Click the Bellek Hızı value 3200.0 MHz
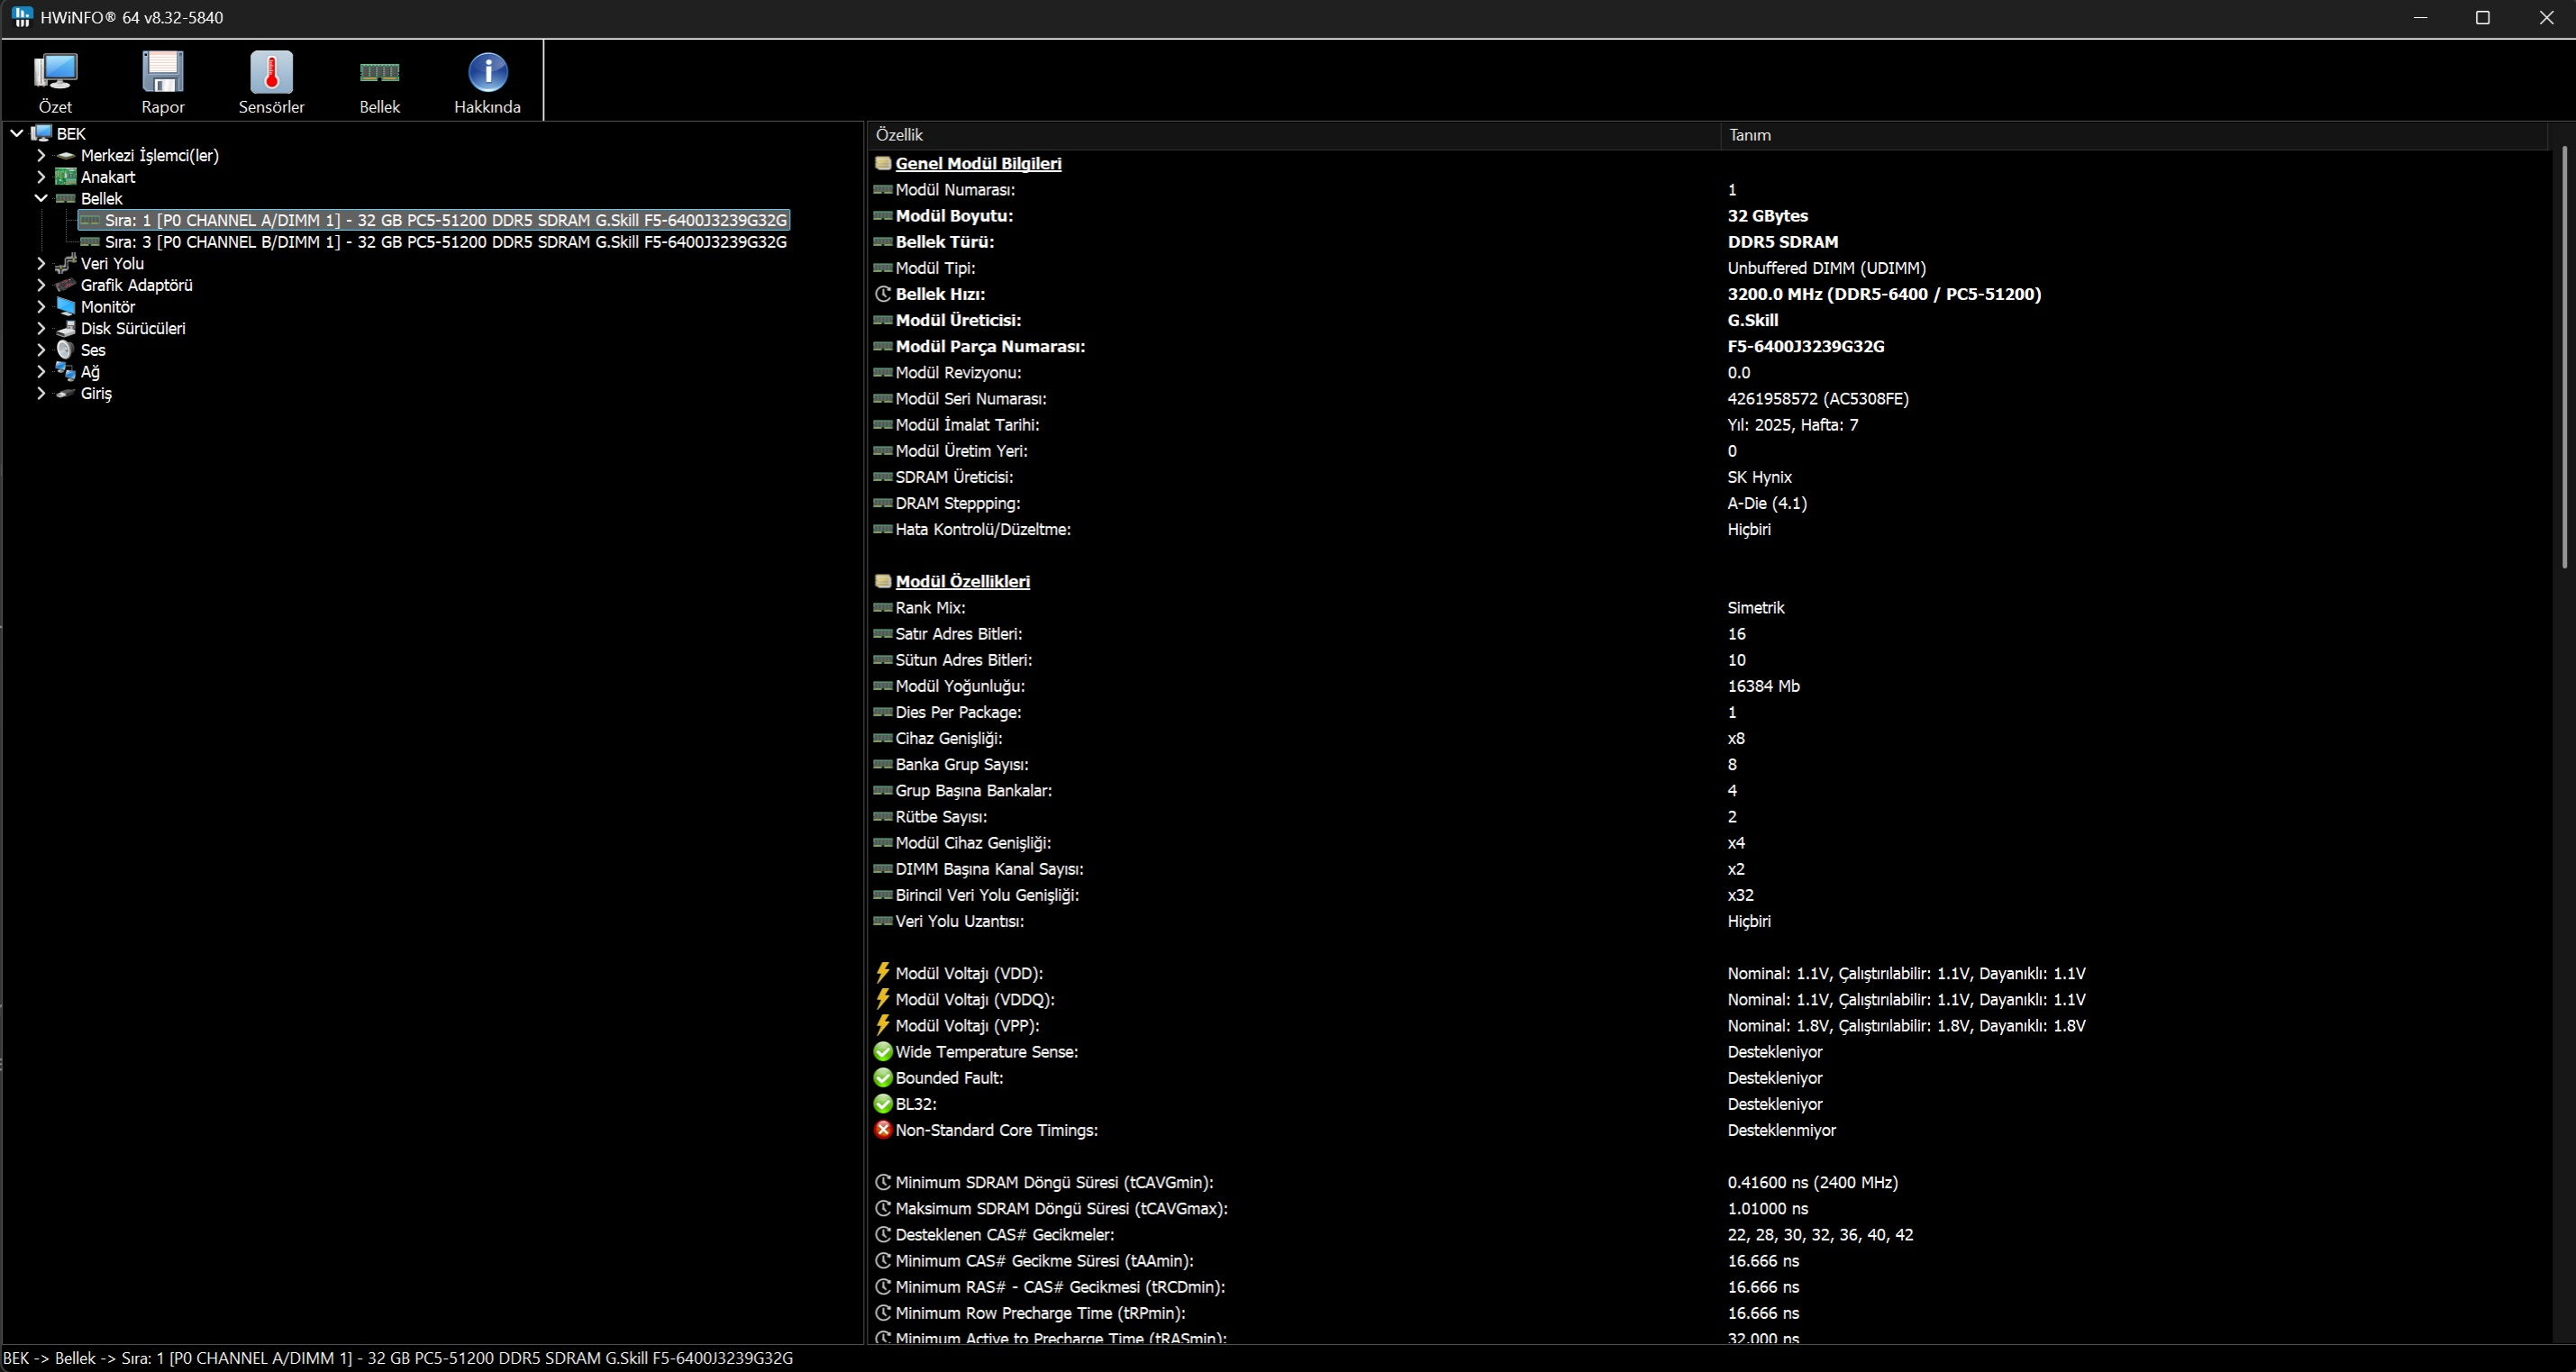2576x1372 pixels. (x=1884, y=294)
